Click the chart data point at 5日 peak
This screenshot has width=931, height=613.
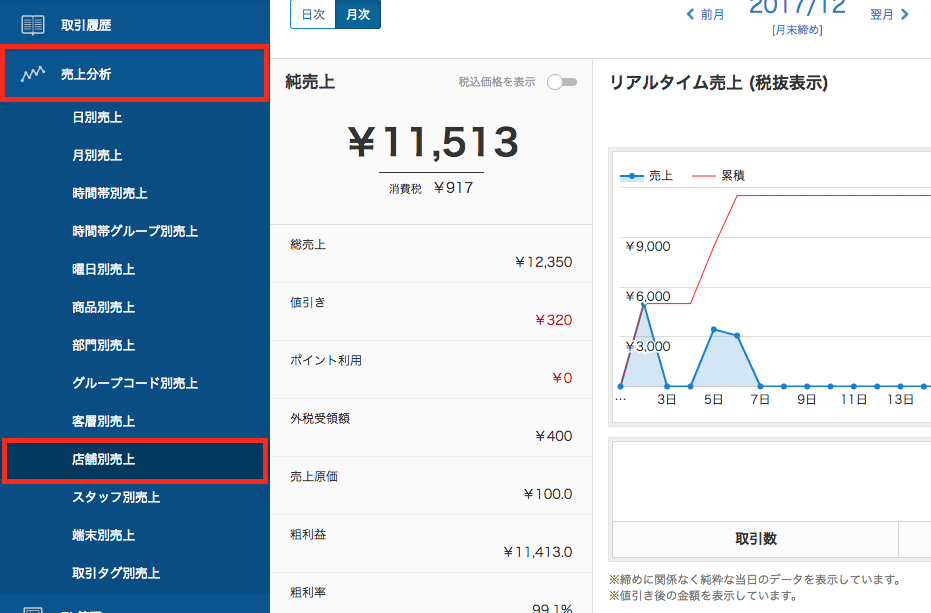[x=714, y=329]
